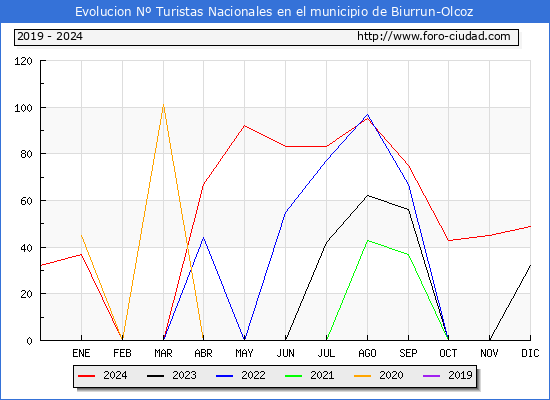The width and height of the screenshot is (550, 400).
Task: Click the JUN month axis label
Action: [x=286, y=353]
